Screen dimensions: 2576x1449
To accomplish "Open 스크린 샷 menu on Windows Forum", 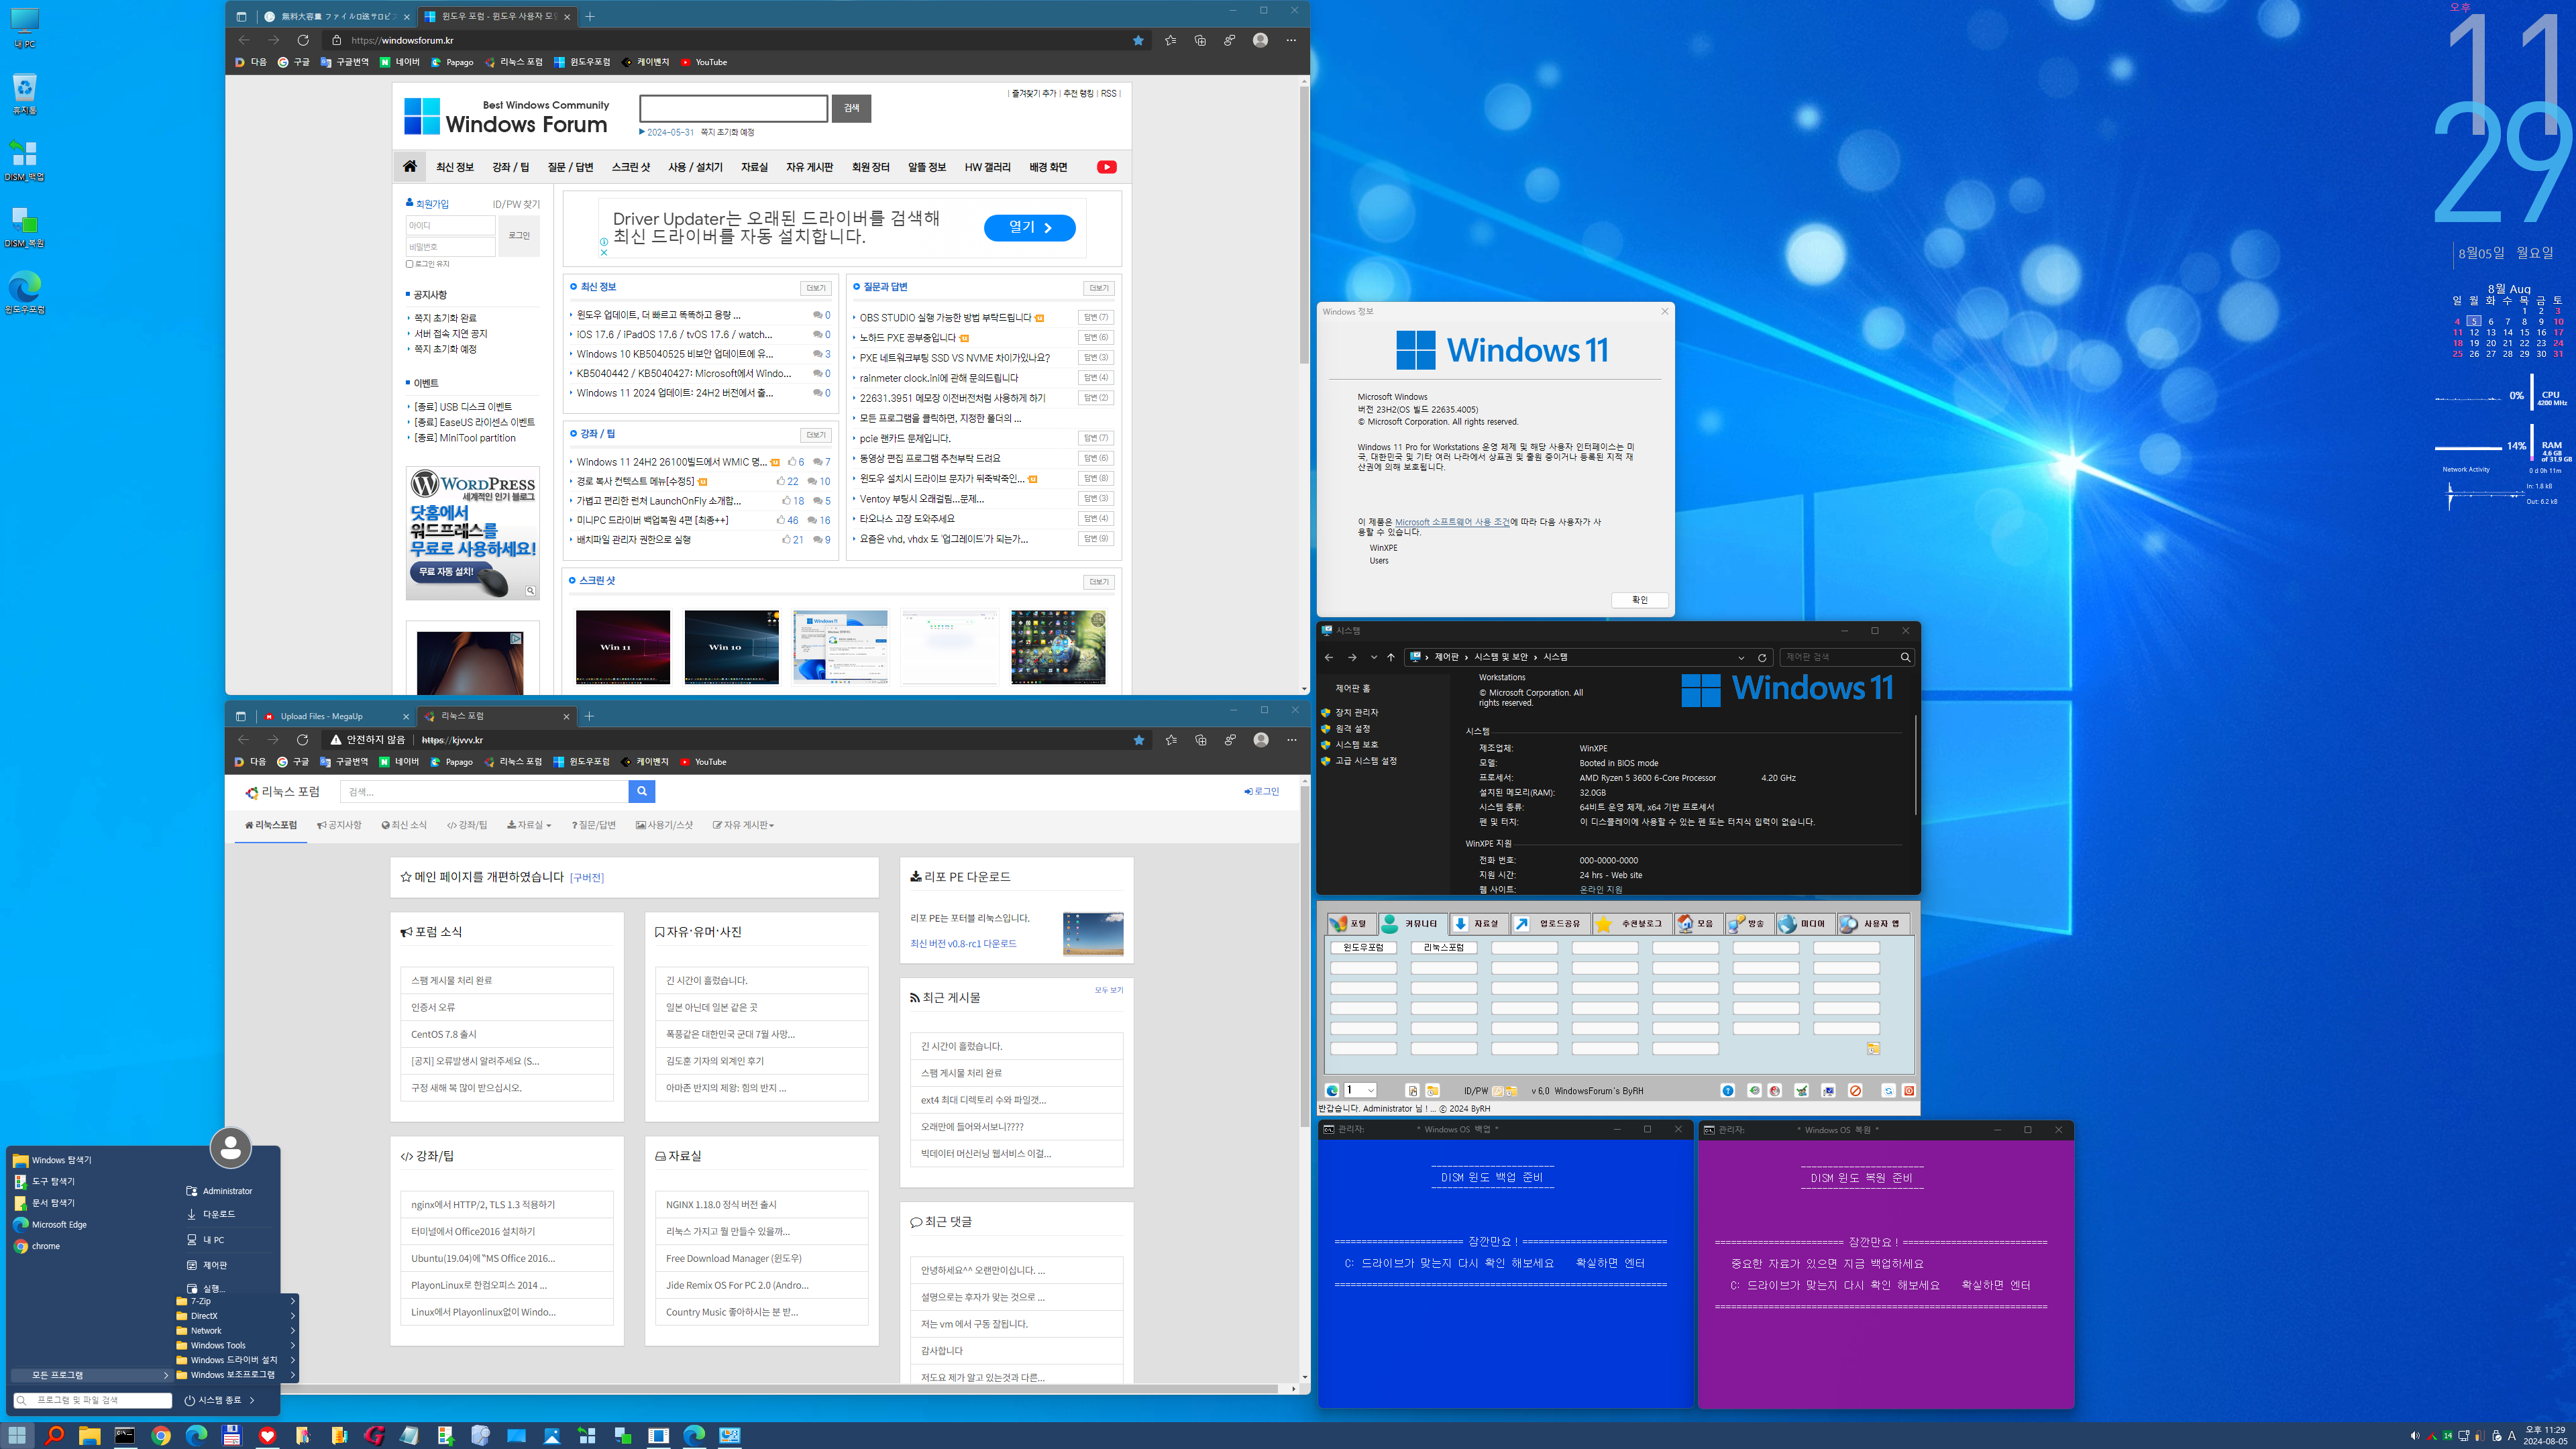I will tap(631, 167).
